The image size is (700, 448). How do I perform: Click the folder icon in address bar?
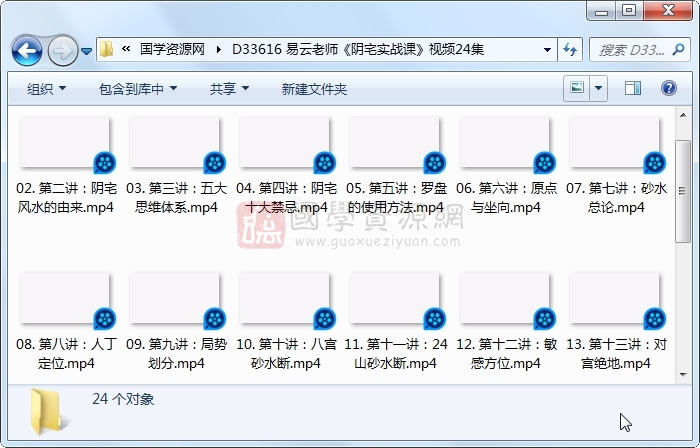pyautogui.click(x=106, y=49)
